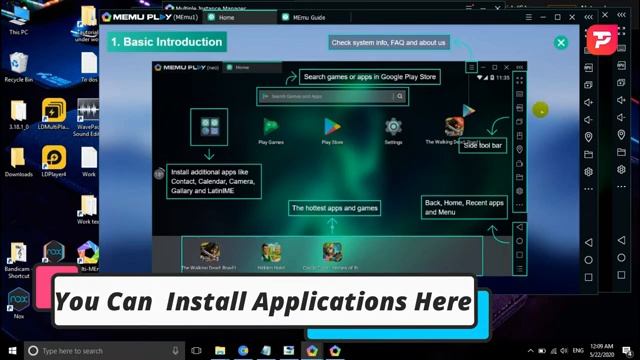The height and width of the screenshot is (360, 640).
Task: Open the clock showing 12:09 AM
Action: pyautogui.click(x=602, y=351)
